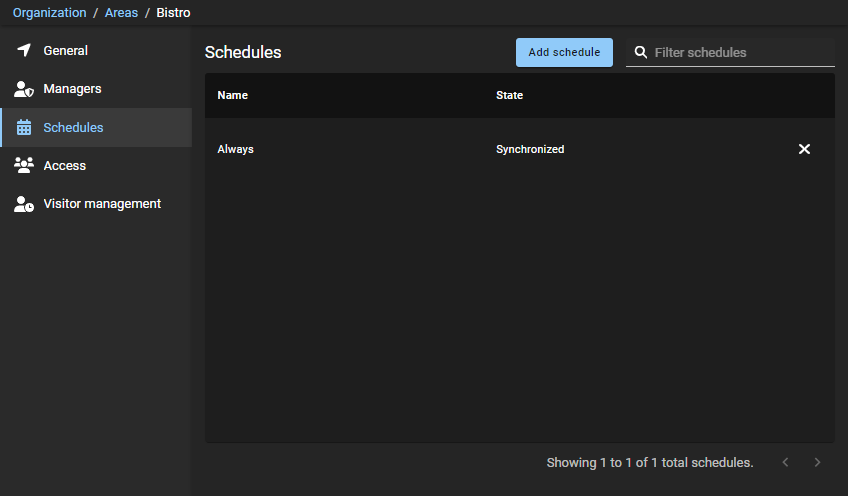Click the Bistro breadcrumb item
Image resolution: width=848 pixels, height=496 pixels.
[173, 13]
